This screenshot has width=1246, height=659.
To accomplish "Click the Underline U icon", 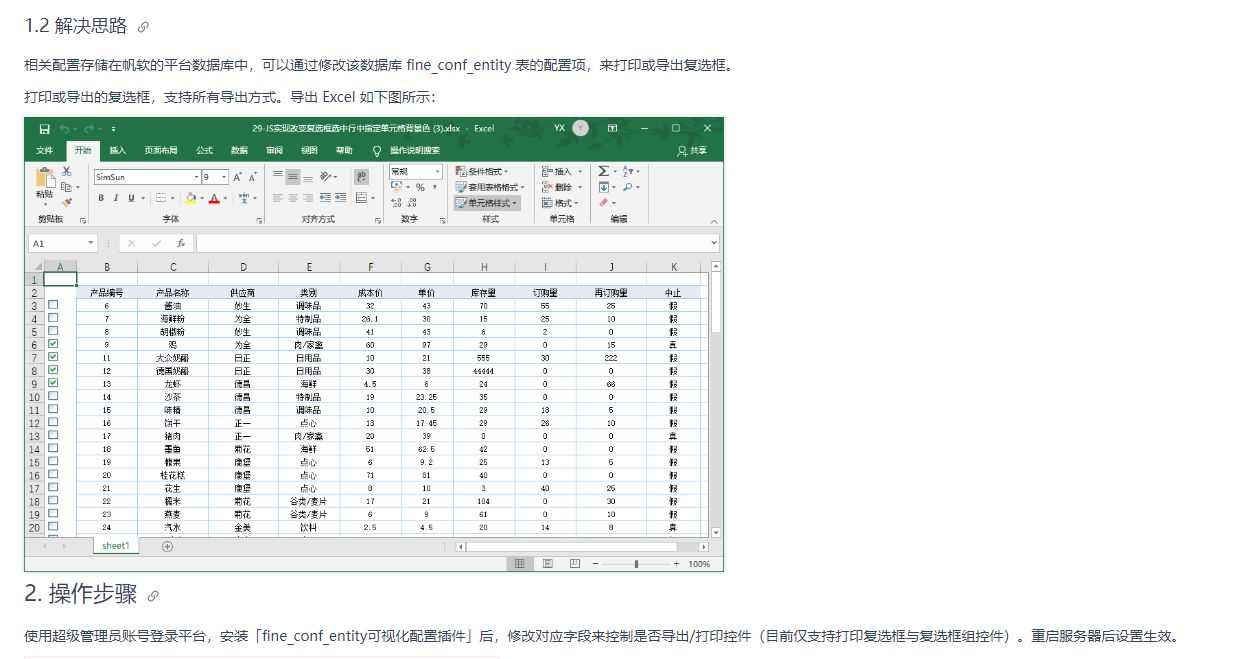I will point(130,198).
